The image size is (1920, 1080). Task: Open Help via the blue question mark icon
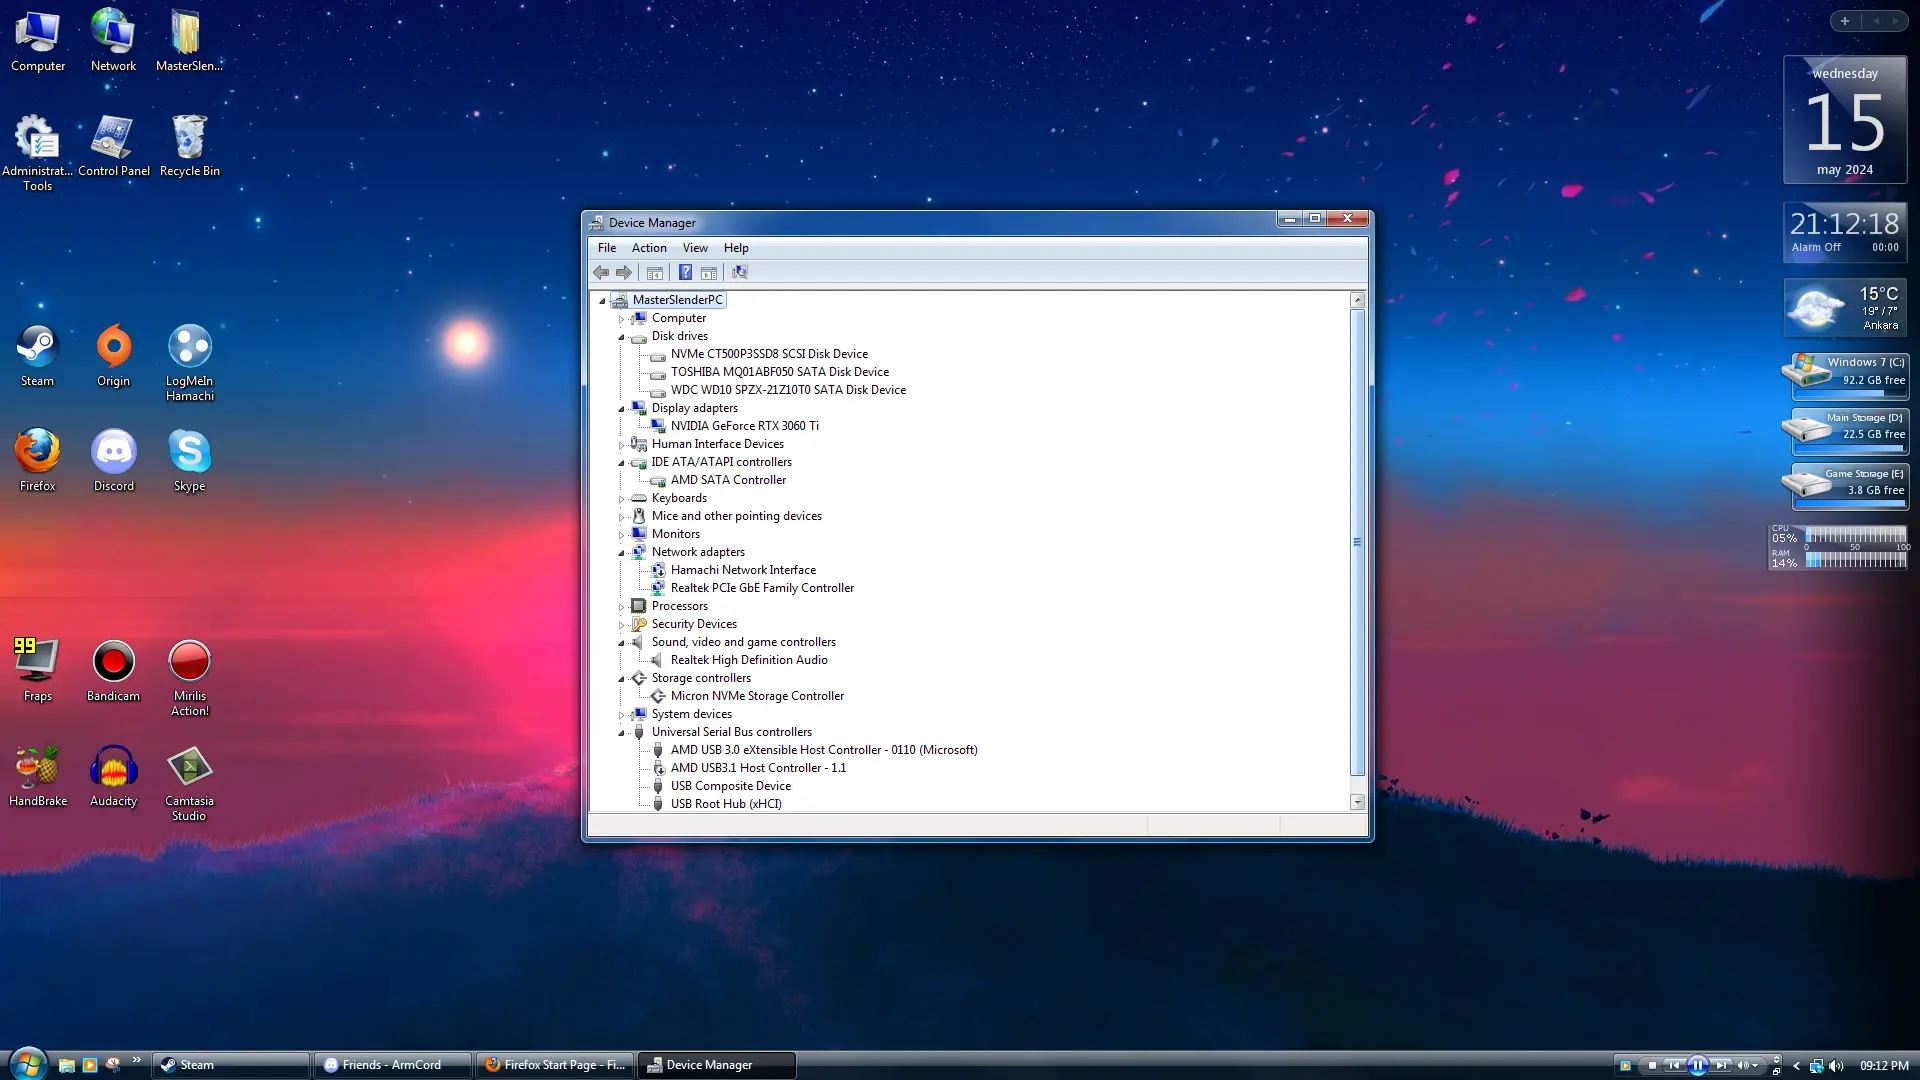tap(685, 272)
